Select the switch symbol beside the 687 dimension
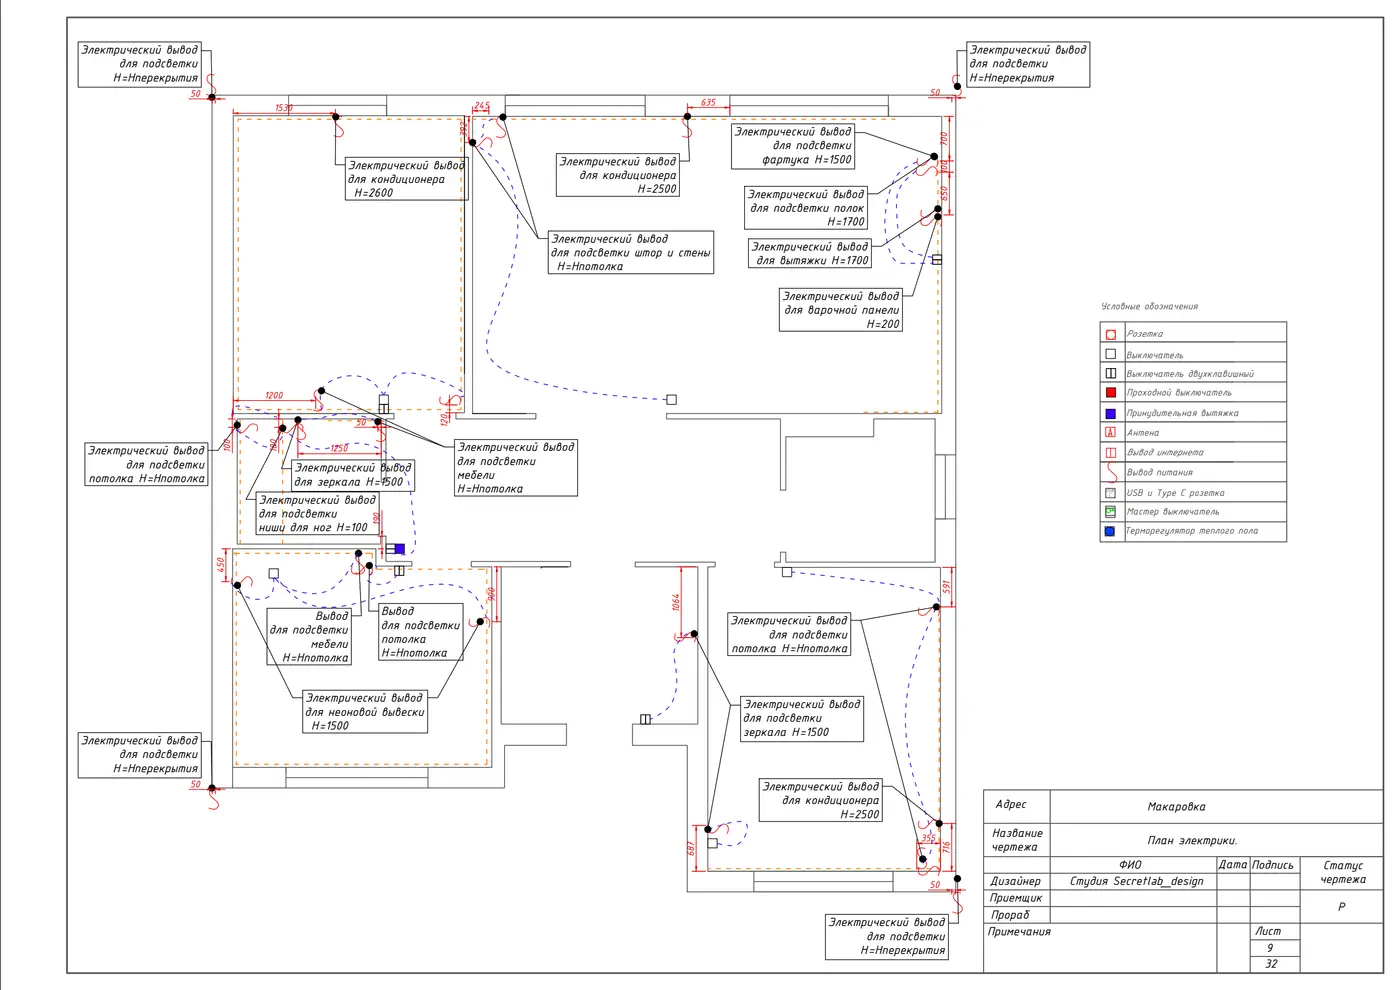The width and height of the screenshot is (1400, 990). pos(712,843)
